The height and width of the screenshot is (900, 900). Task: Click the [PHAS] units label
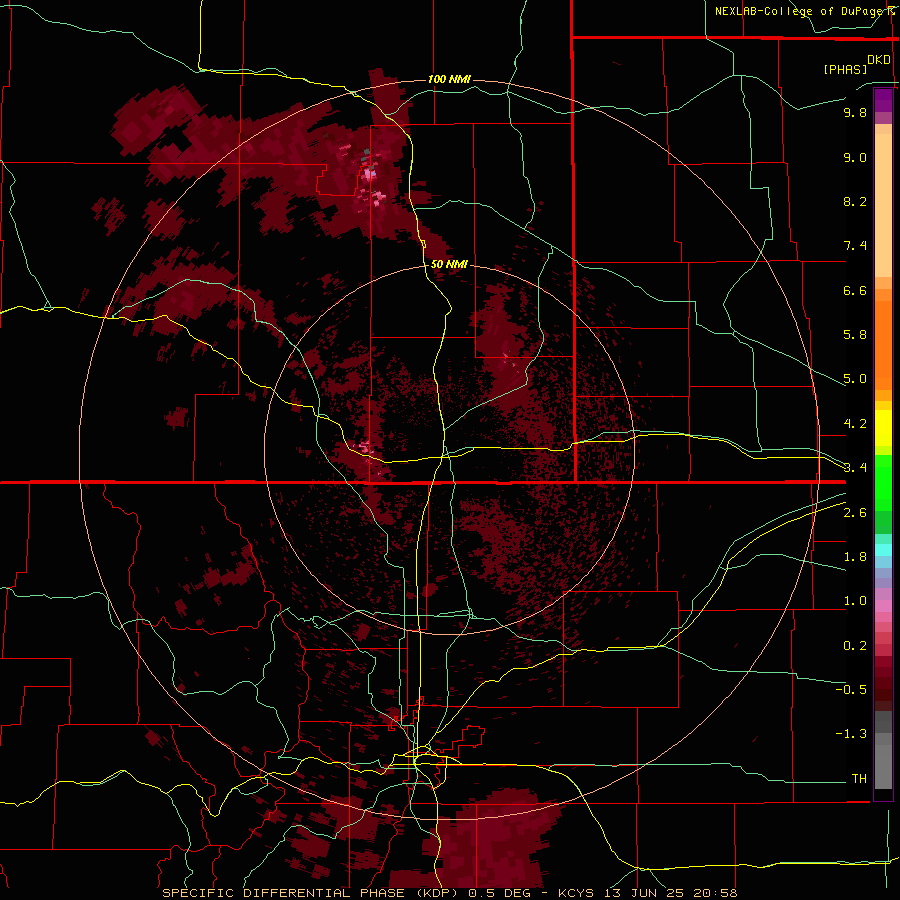point(845,69)
